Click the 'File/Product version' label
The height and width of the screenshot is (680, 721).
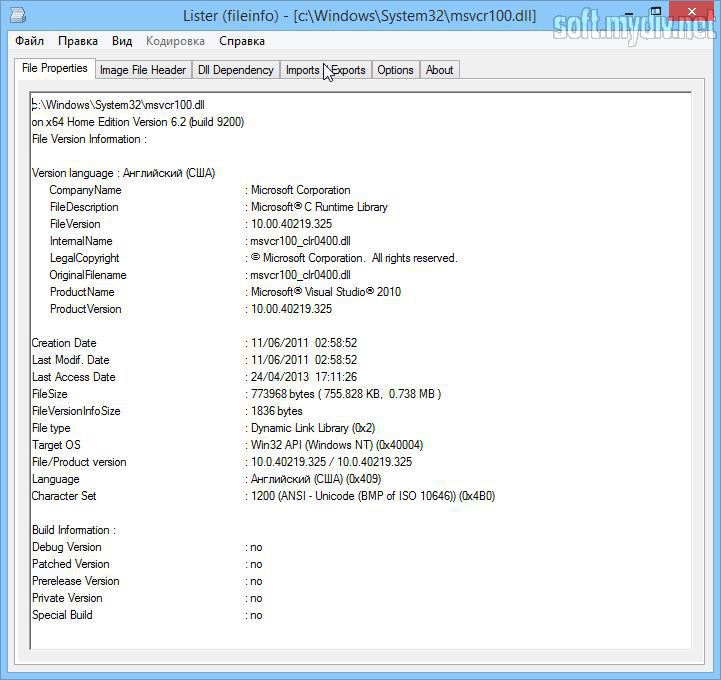tap(79, 462)
